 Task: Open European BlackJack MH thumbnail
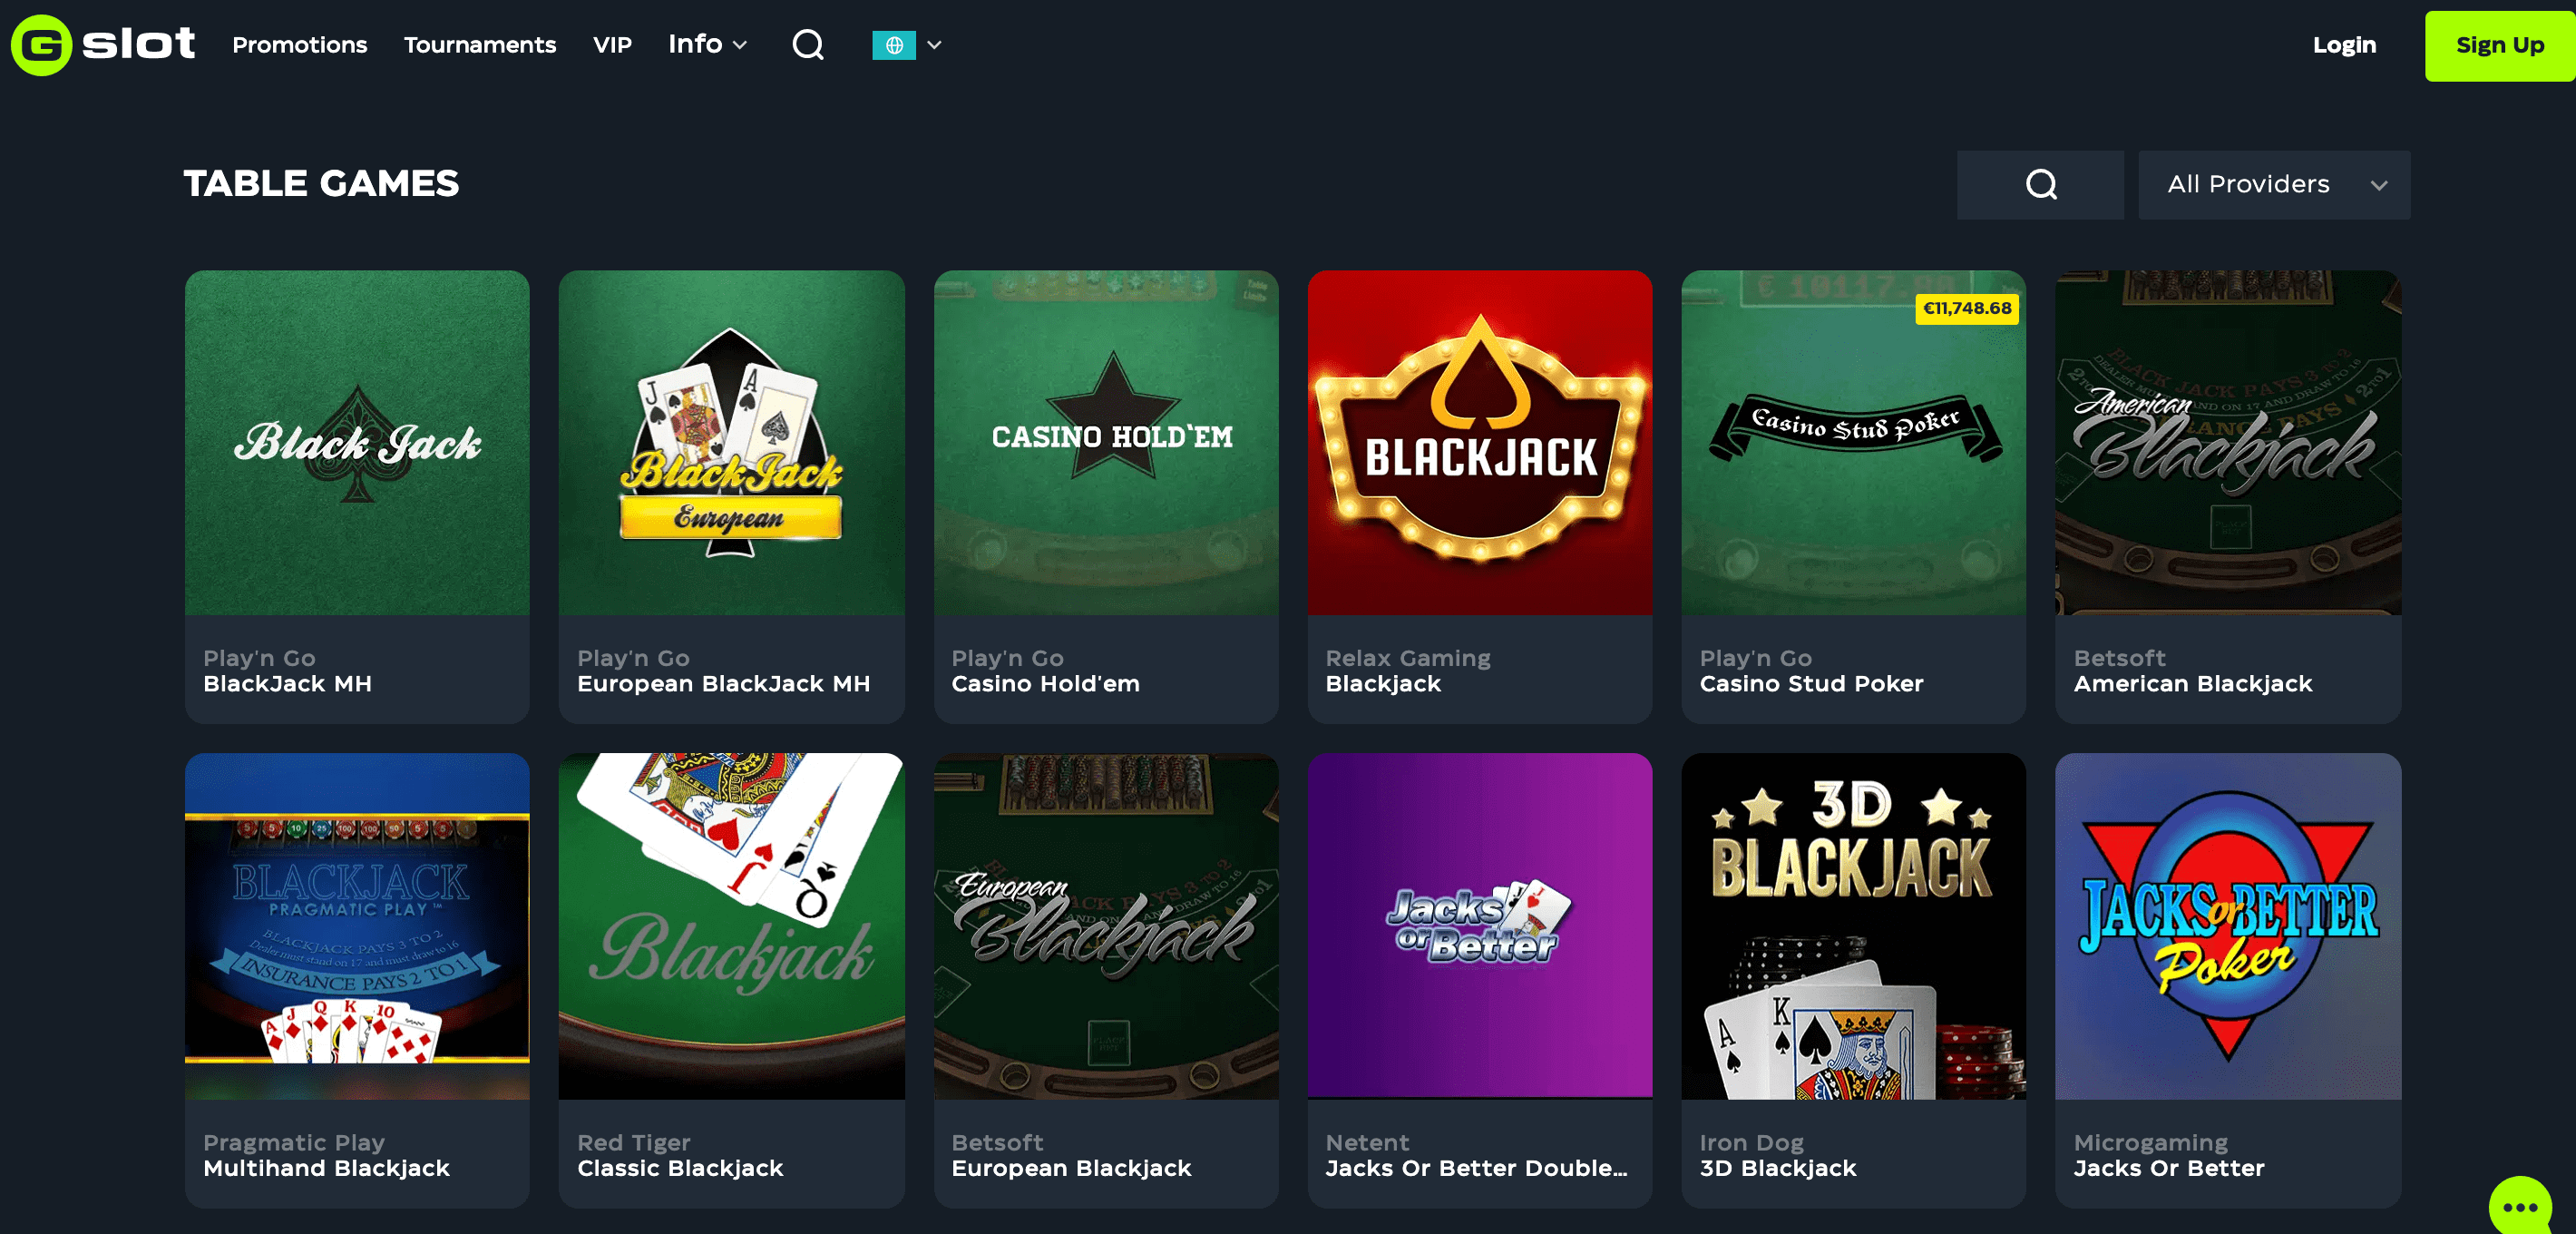(731, 442)
